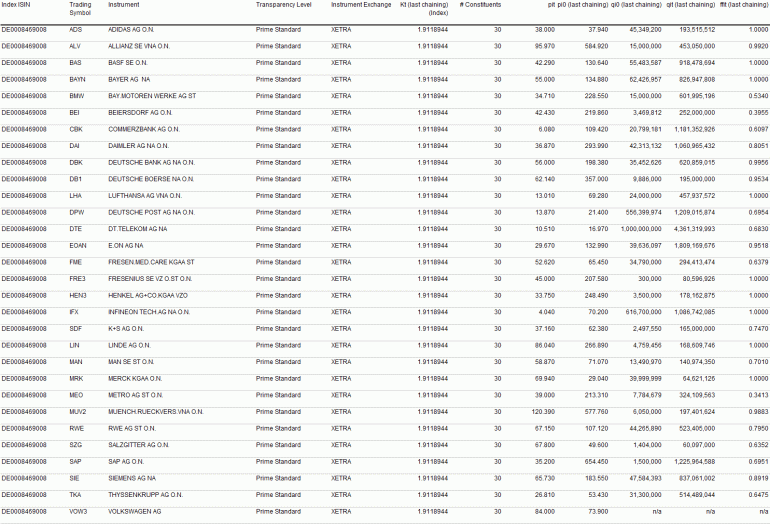Click K+S AG O.N. instrument
Image resolution: width=770 pixels, height=524 pixels.
coord(126,329)
